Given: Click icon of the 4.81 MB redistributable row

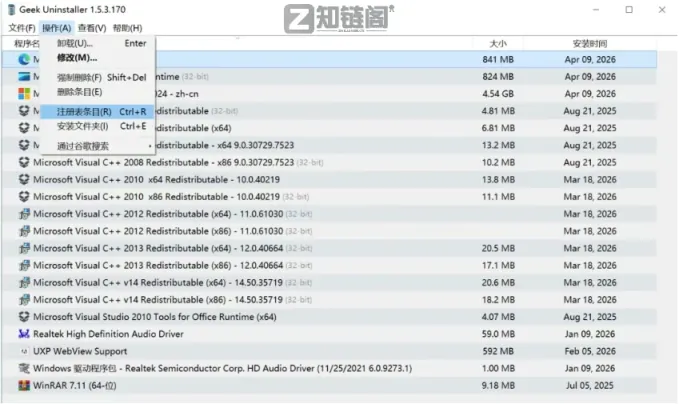Looking at the screenshot, I should click(24, 111).
